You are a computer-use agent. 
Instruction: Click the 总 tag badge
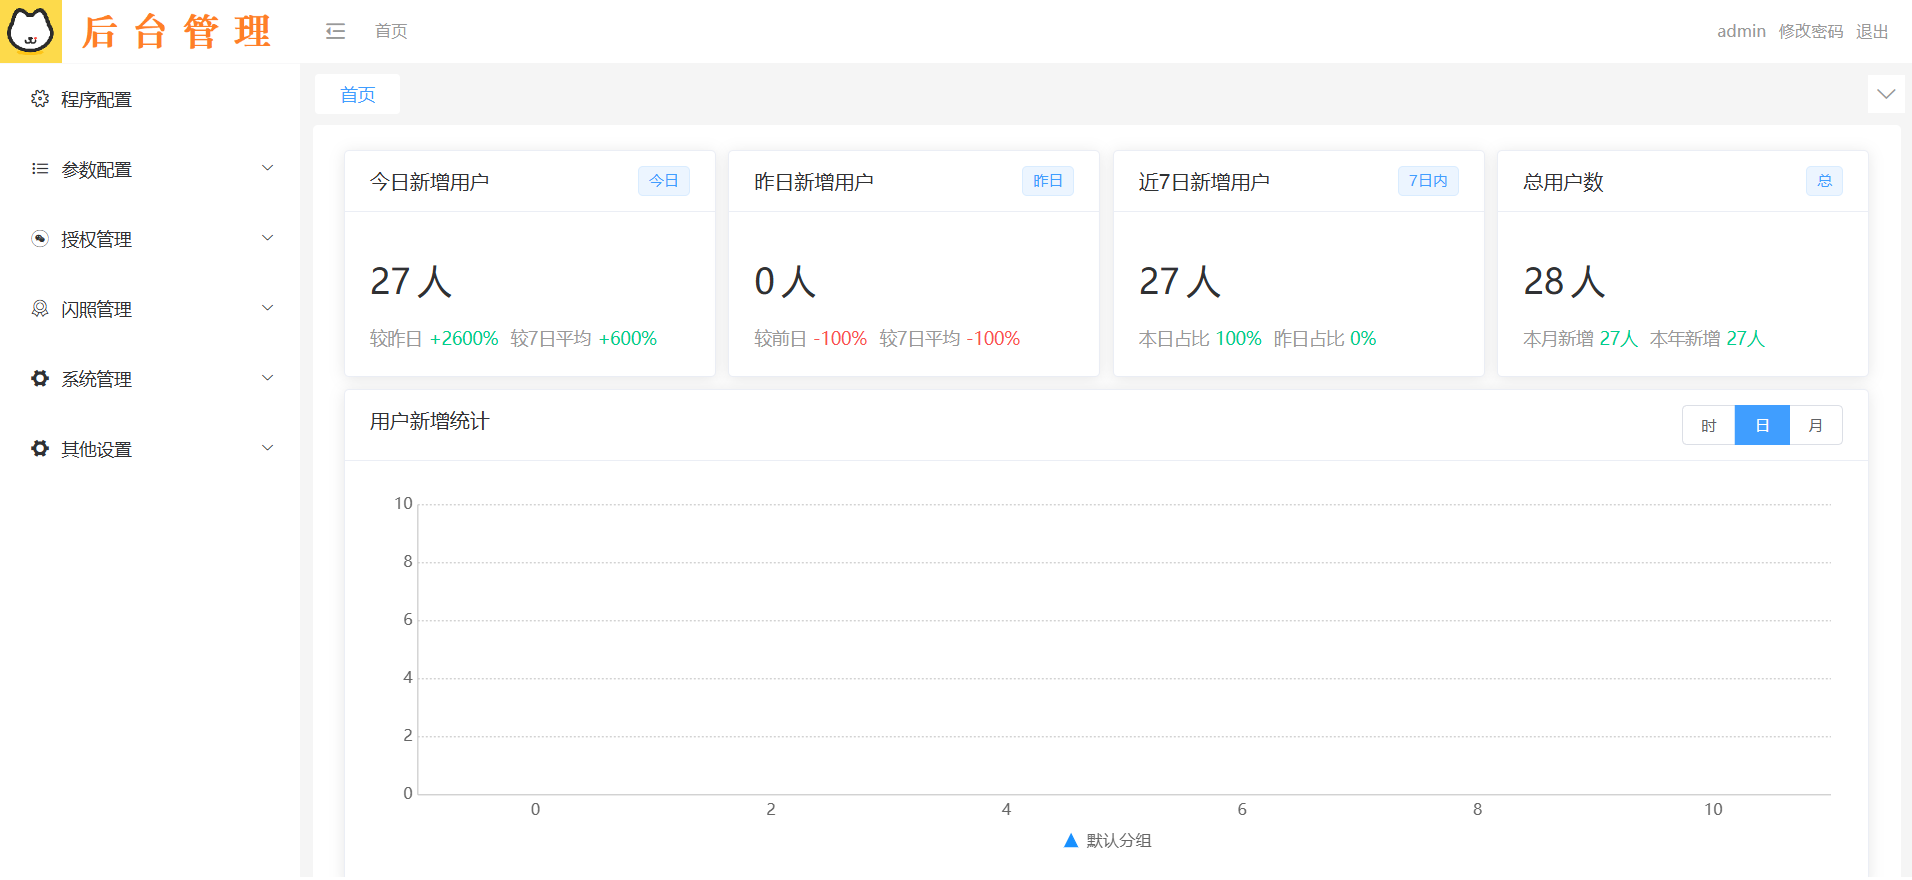point(1824,181)
